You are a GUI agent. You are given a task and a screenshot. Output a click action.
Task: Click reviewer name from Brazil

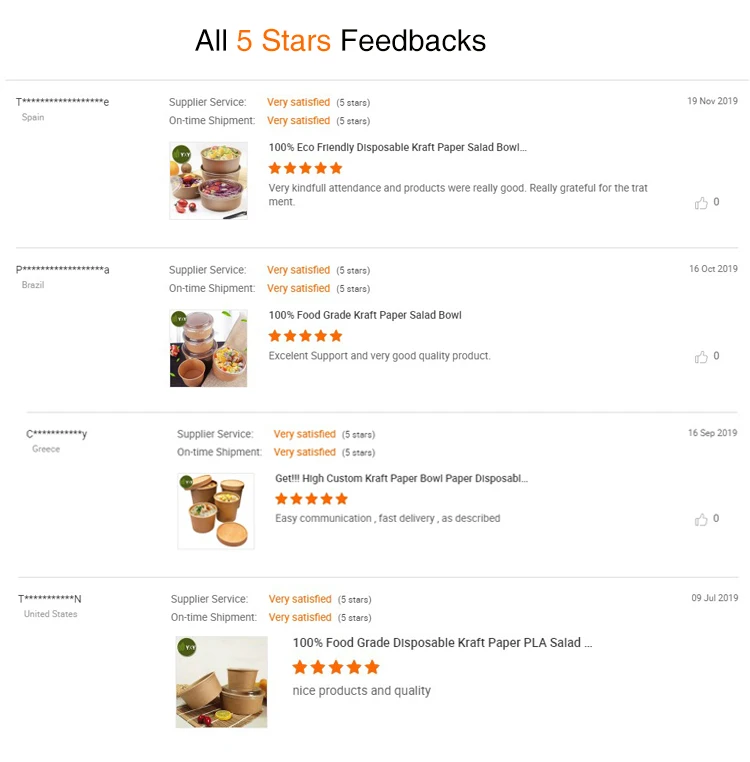click(63, 270)
